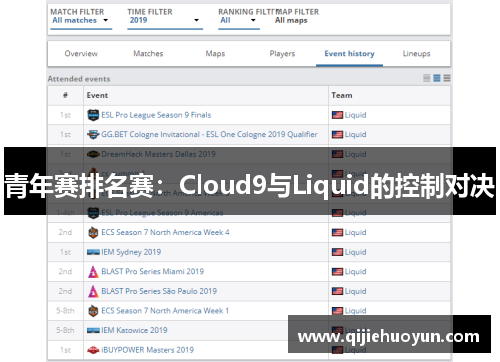500x362 pixels.
Task: Click the IEM Sydney 2019 logo
Action: [x=93, y=252]
